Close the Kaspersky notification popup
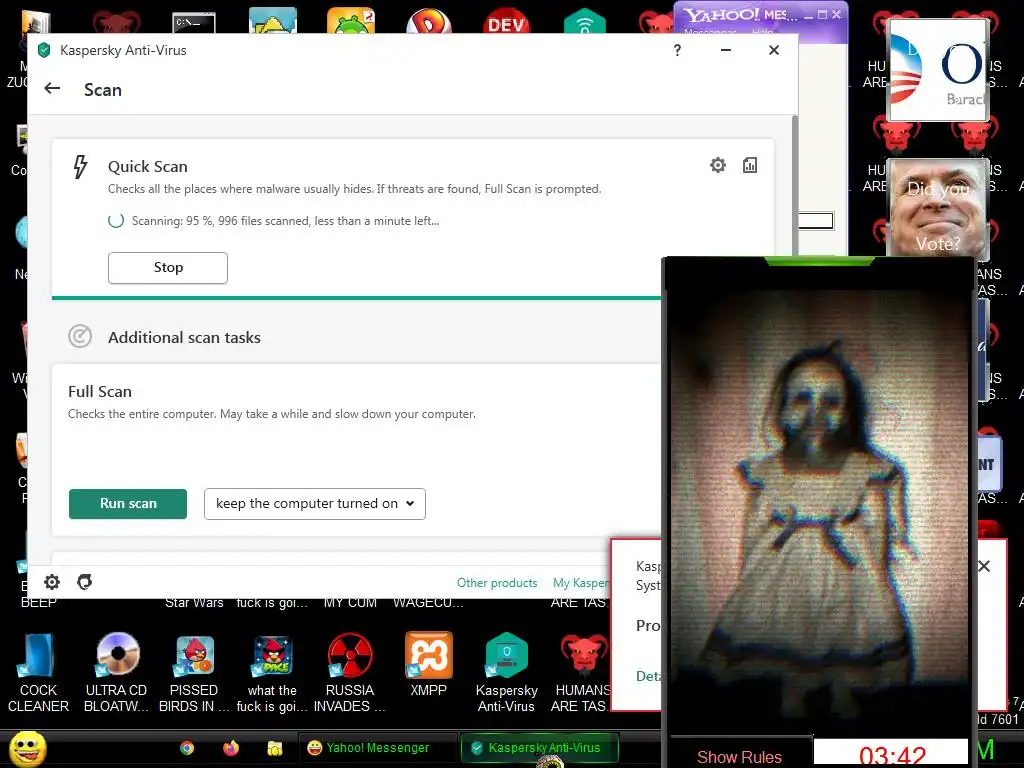 tap(984, 566)
